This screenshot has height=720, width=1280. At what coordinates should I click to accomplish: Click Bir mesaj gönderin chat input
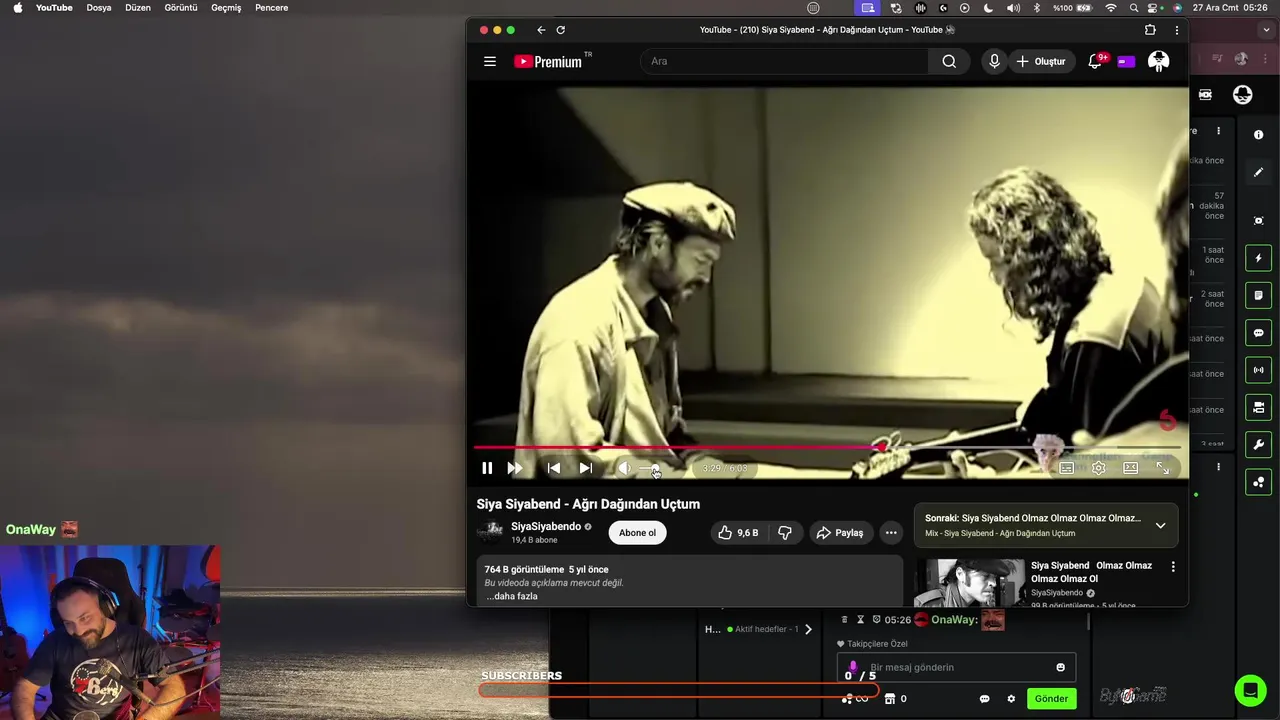point(957,667)
